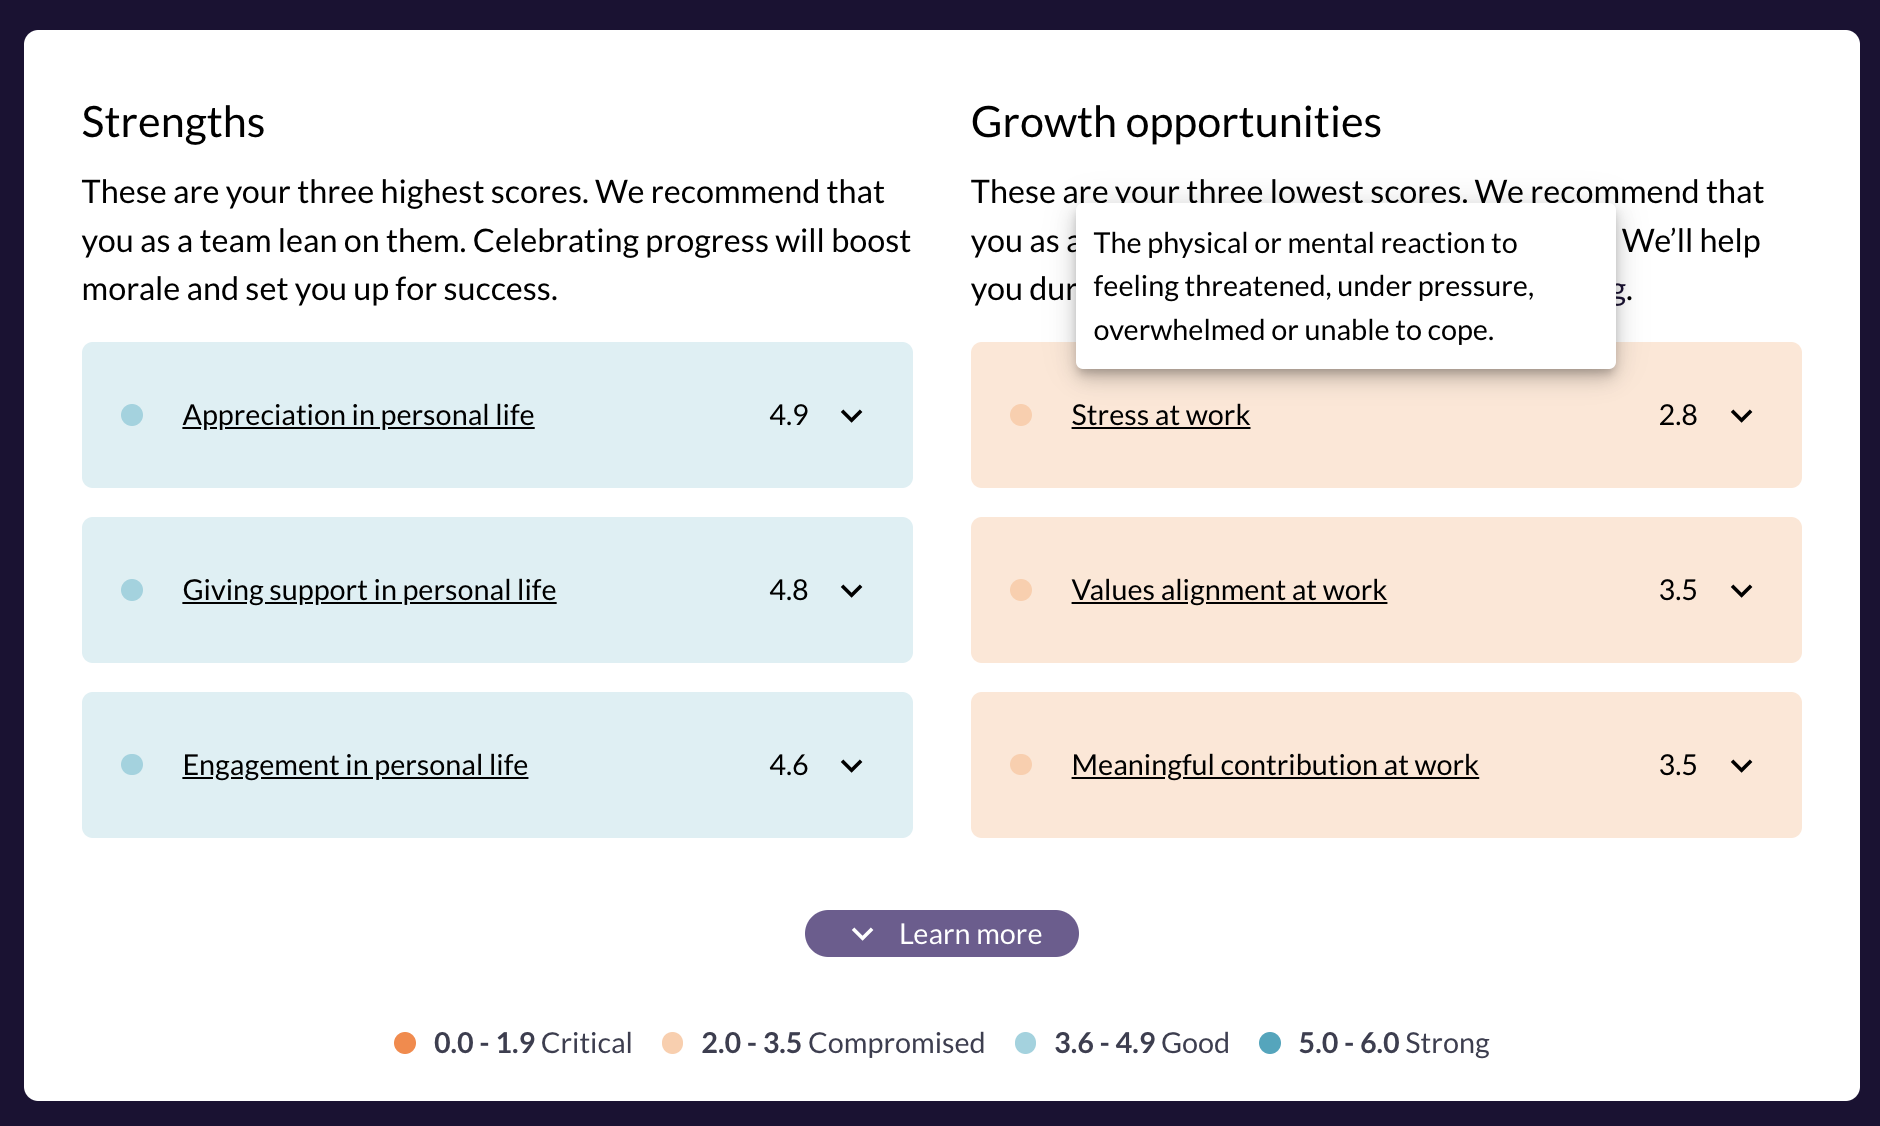Open the Meaningful contribution at work link
The image size is (1880, 1126).
1274,765
